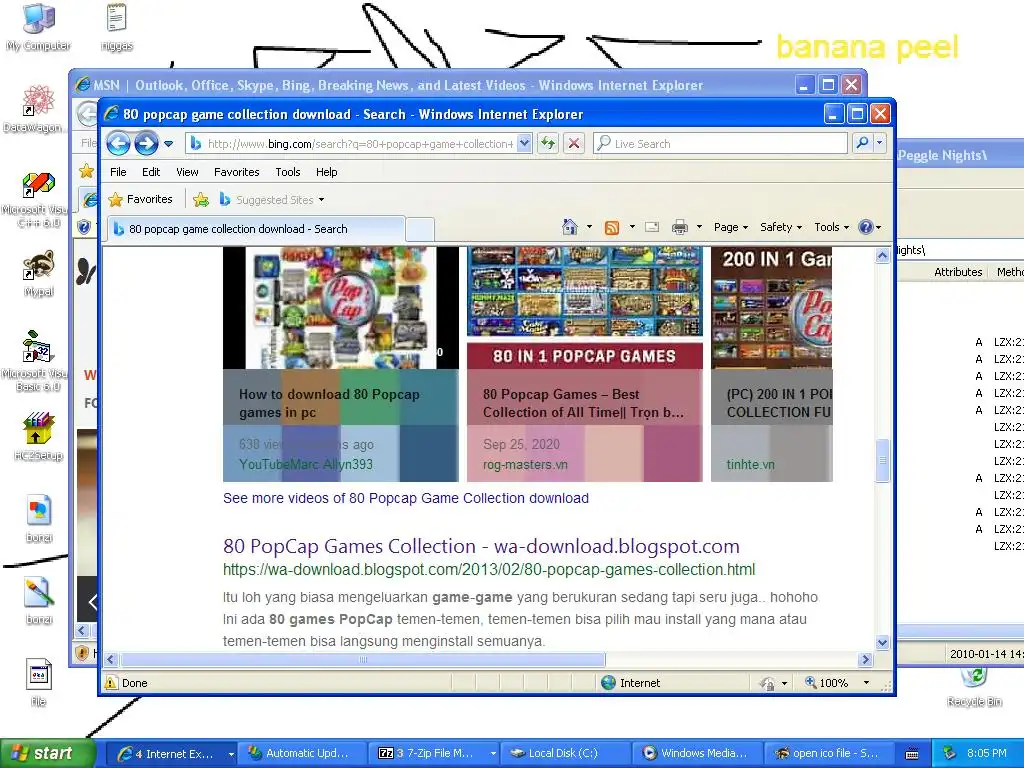Open 80 PopCap Games Collection result link
This screenshot has width=1024, height=768.
(x=481, y=546)
